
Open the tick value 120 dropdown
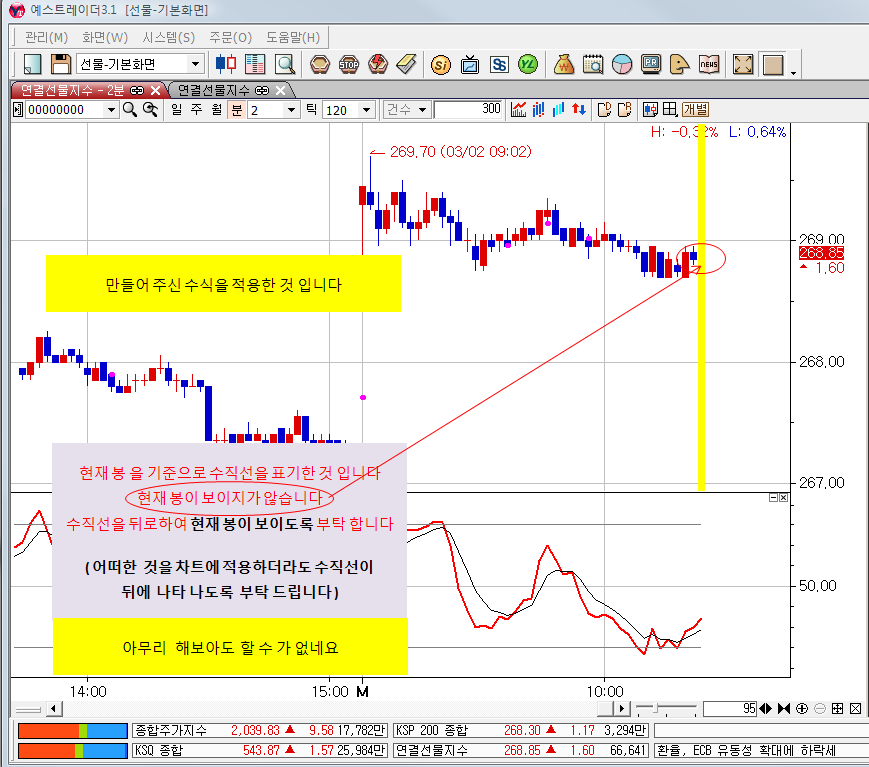click(x=365, y=110)
